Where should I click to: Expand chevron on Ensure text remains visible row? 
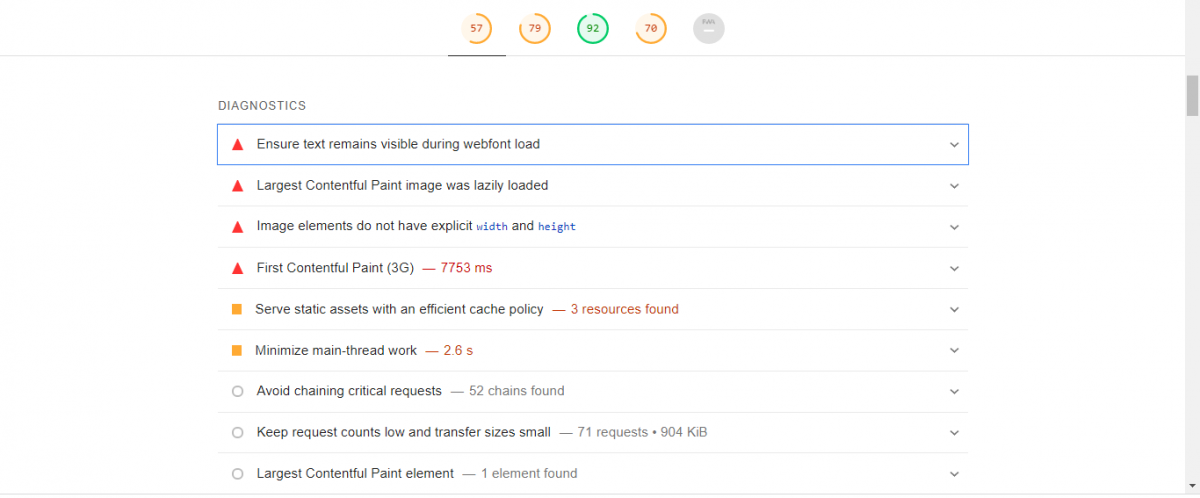coord(954,145)
